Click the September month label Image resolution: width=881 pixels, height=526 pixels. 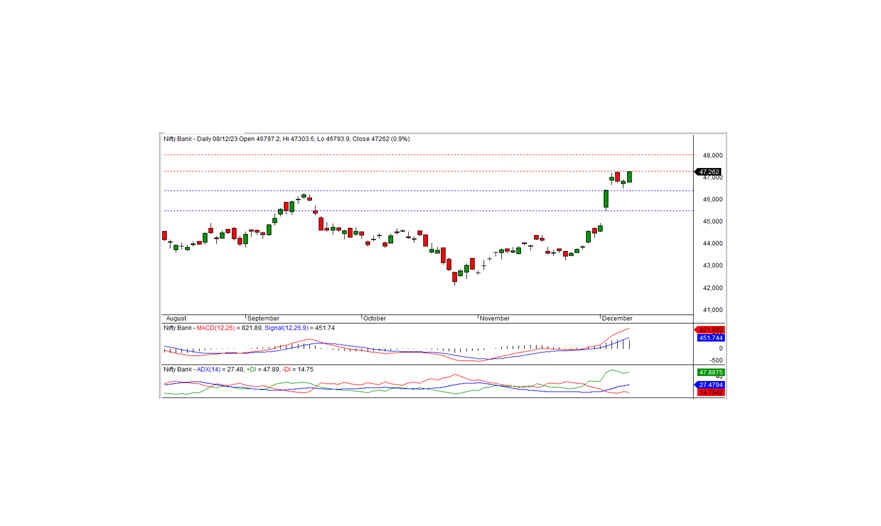(x=264, y=318)
